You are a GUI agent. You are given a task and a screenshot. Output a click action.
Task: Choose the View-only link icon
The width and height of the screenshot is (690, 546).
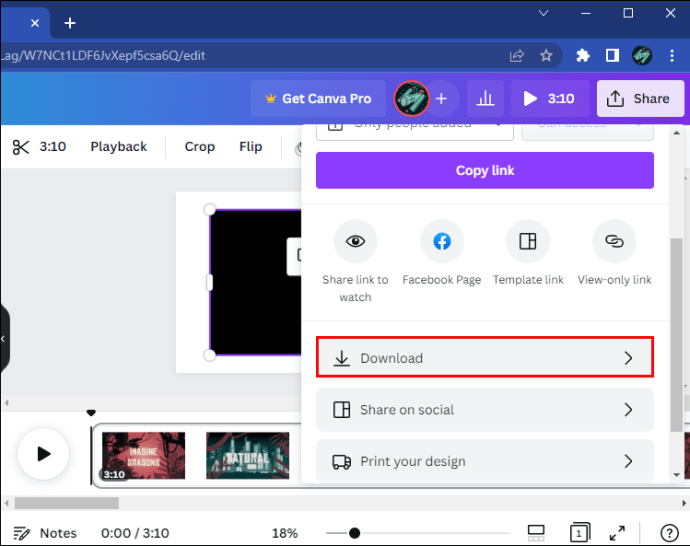click(x=614, y=241)
